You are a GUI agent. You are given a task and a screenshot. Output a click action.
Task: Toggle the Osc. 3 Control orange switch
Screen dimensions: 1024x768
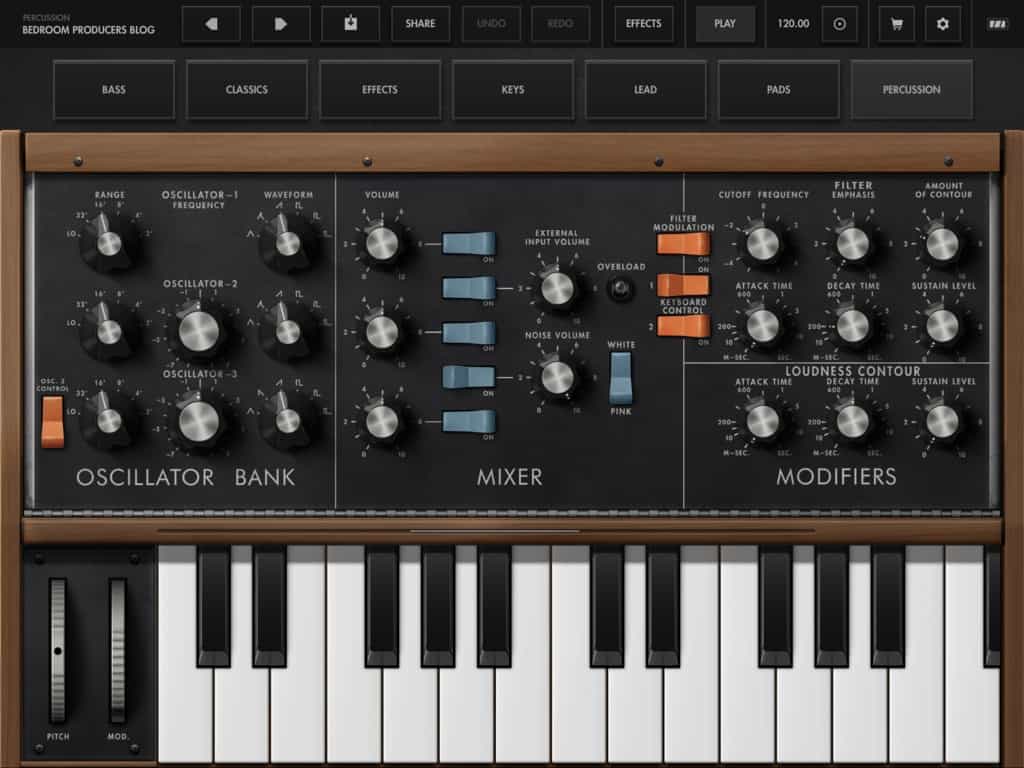52,422
